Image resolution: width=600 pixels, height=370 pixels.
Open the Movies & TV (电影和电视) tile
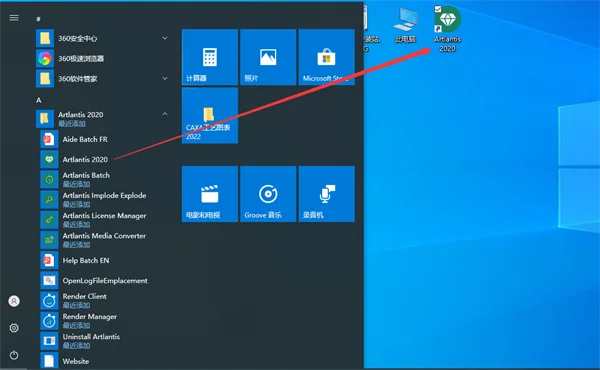pos(210,194)
